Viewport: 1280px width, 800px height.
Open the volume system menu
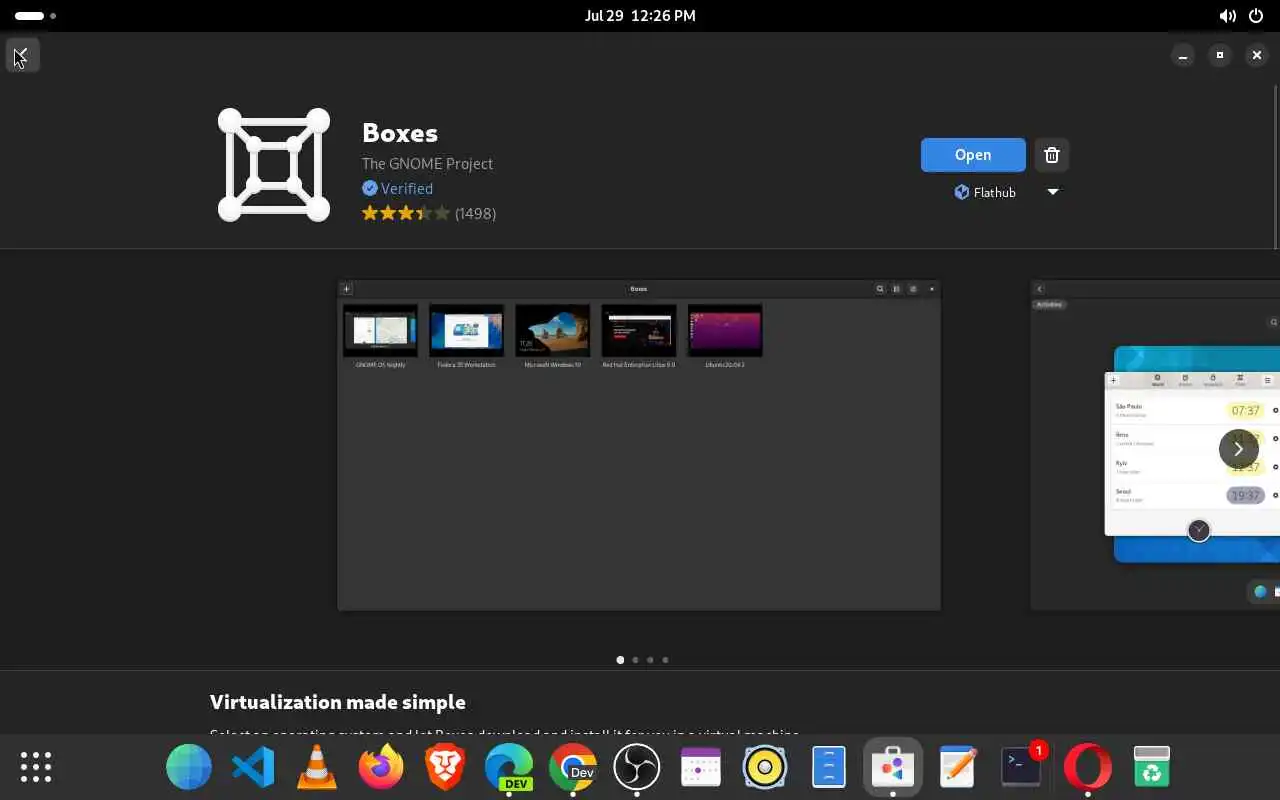tap(1227, 16)
